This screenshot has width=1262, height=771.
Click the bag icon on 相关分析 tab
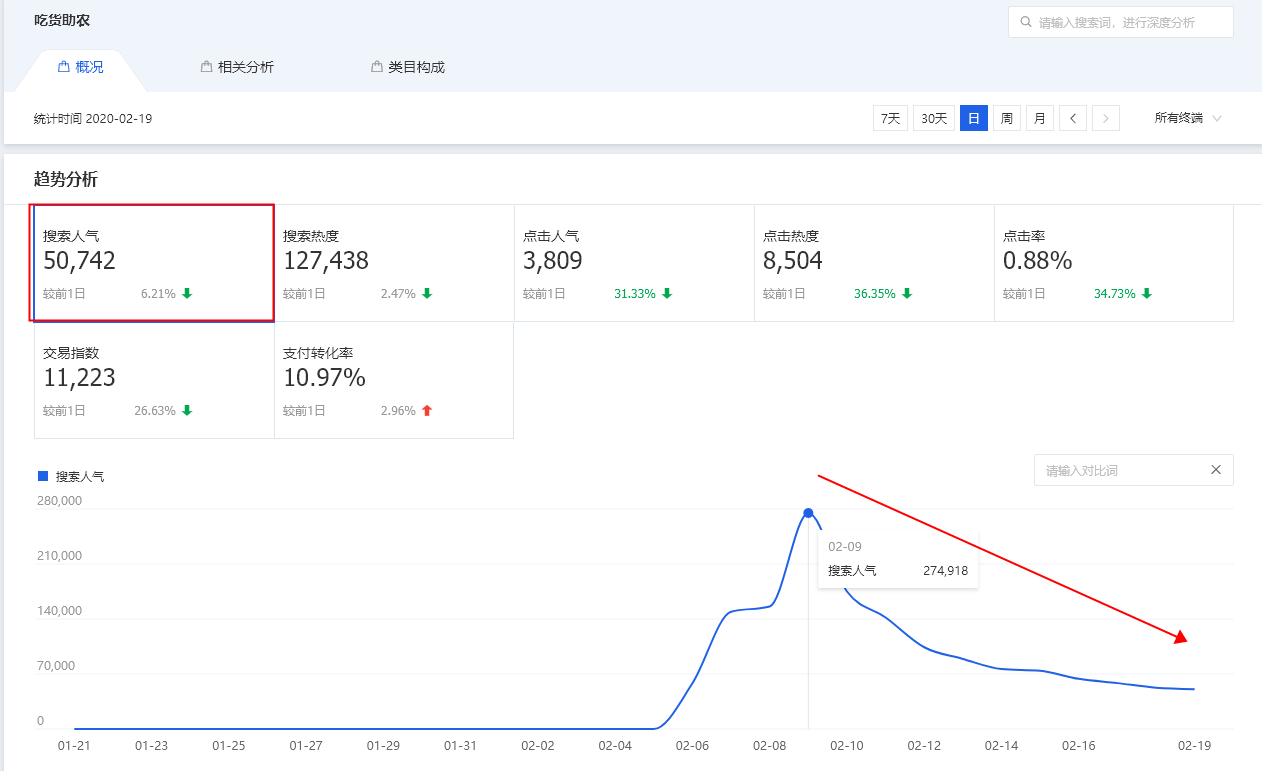click(207, 67)
